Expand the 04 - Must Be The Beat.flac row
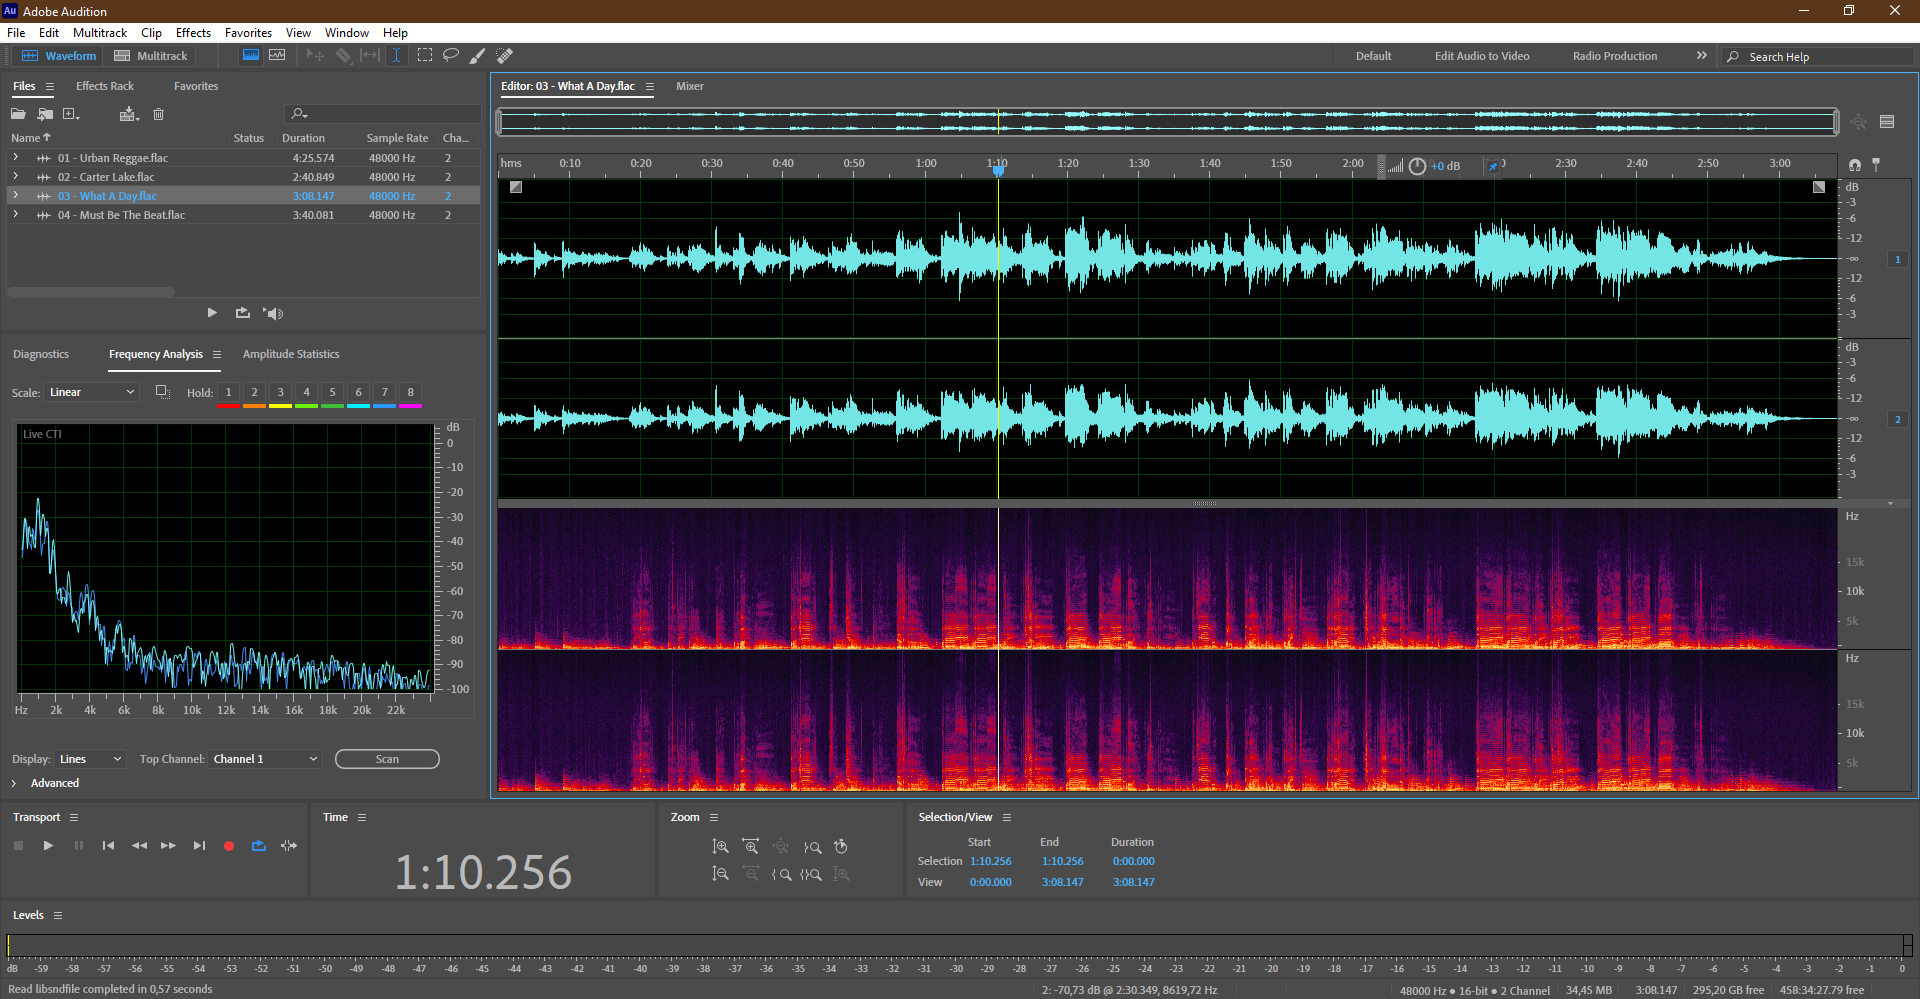The height and width of the screenshot is (999, 1920). click(15, 215)
